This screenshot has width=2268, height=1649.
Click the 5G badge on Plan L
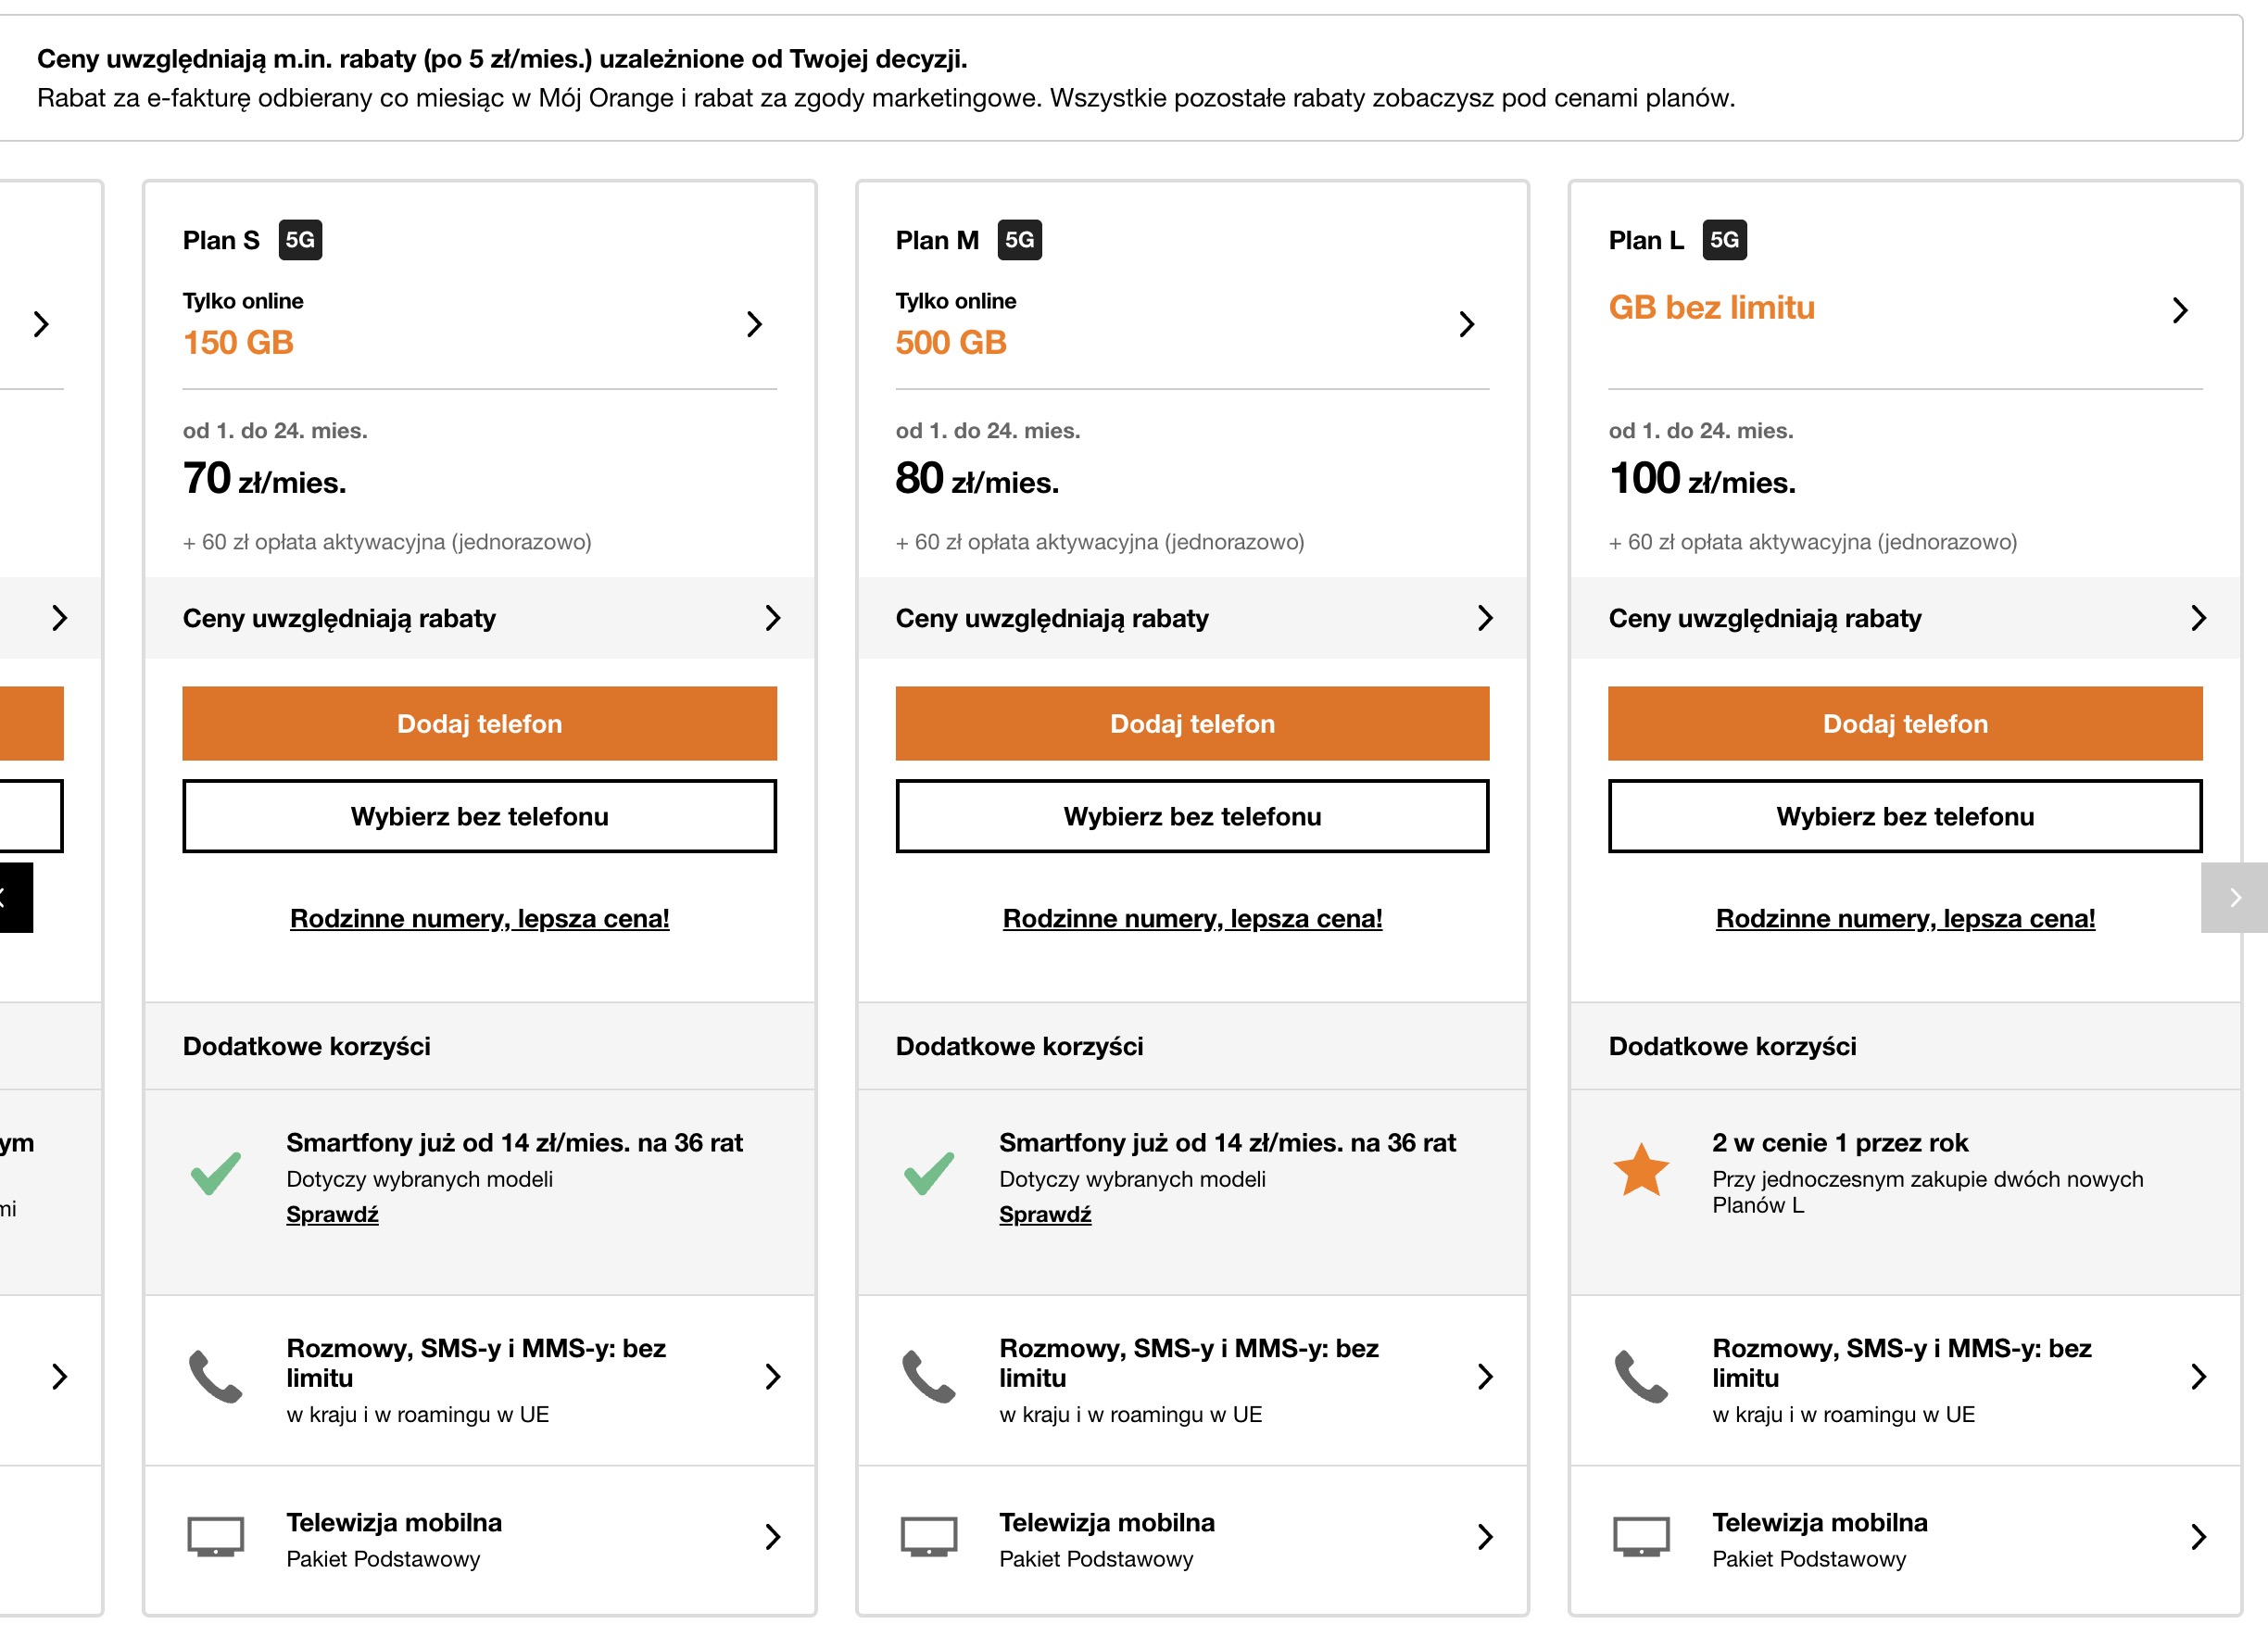(1724, 240)
